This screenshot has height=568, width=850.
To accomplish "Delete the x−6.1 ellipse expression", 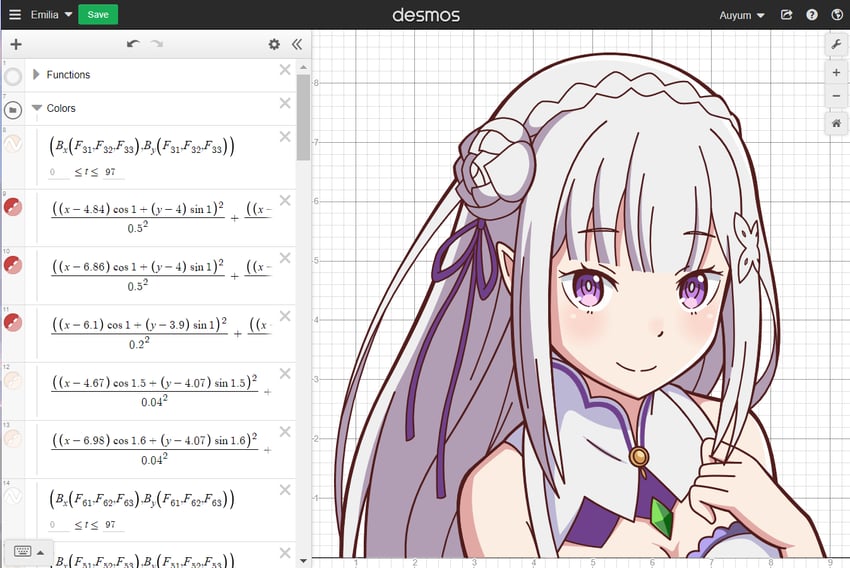I will coord(285,316).
